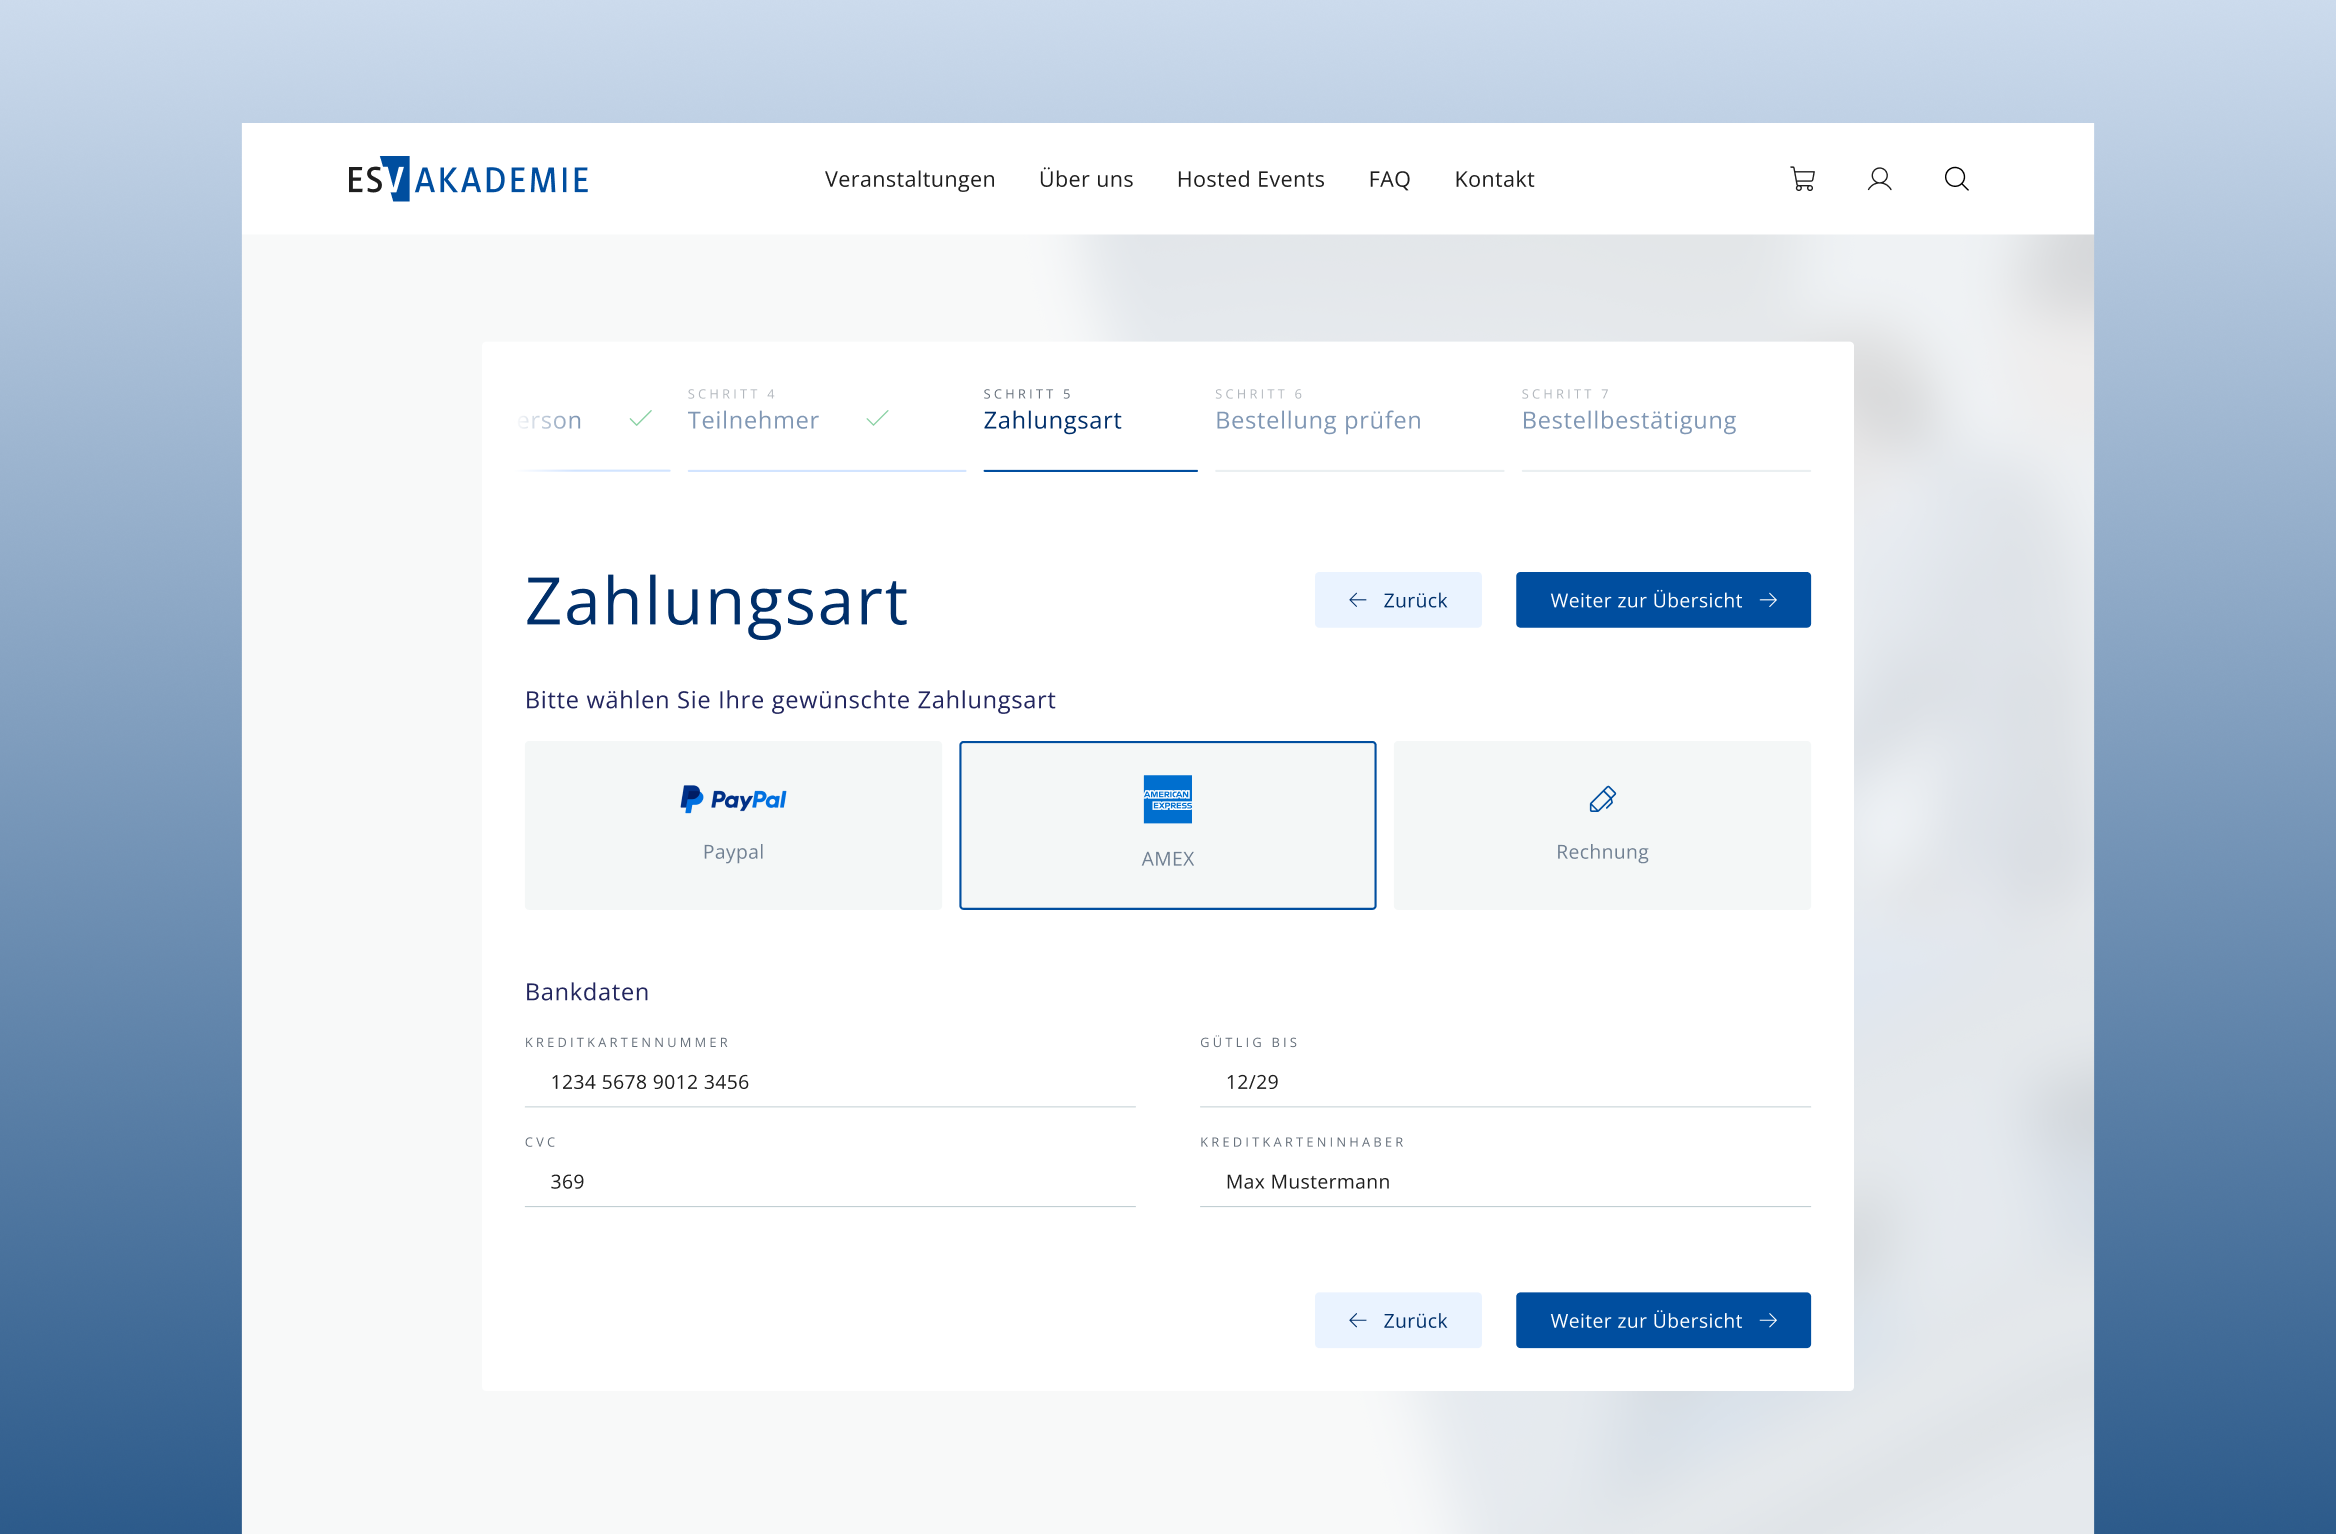
Task: Click the user account icon
Action: click(1879, 179)
